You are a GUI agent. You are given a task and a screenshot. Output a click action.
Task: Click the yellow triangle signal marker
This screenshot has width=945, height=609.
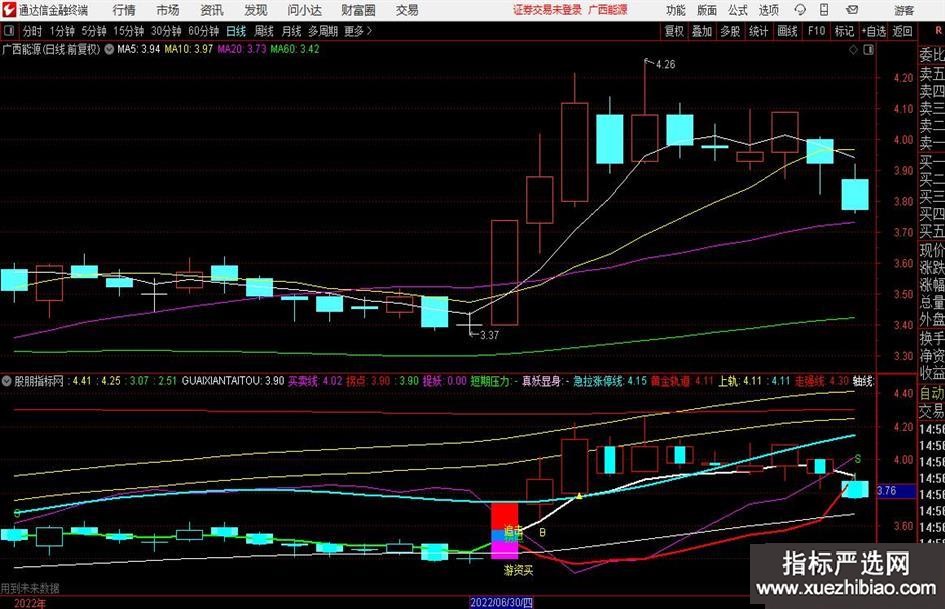click(x=579, y=496)
